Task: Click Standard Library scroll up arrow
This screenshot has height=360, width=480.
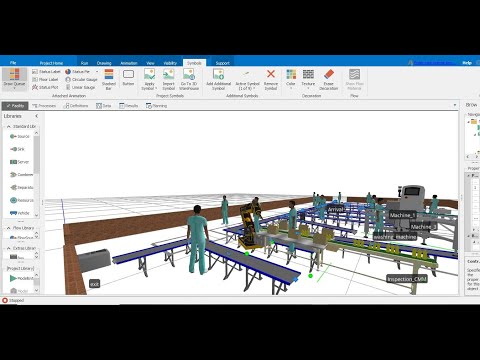Action: [x=37, y=133]
